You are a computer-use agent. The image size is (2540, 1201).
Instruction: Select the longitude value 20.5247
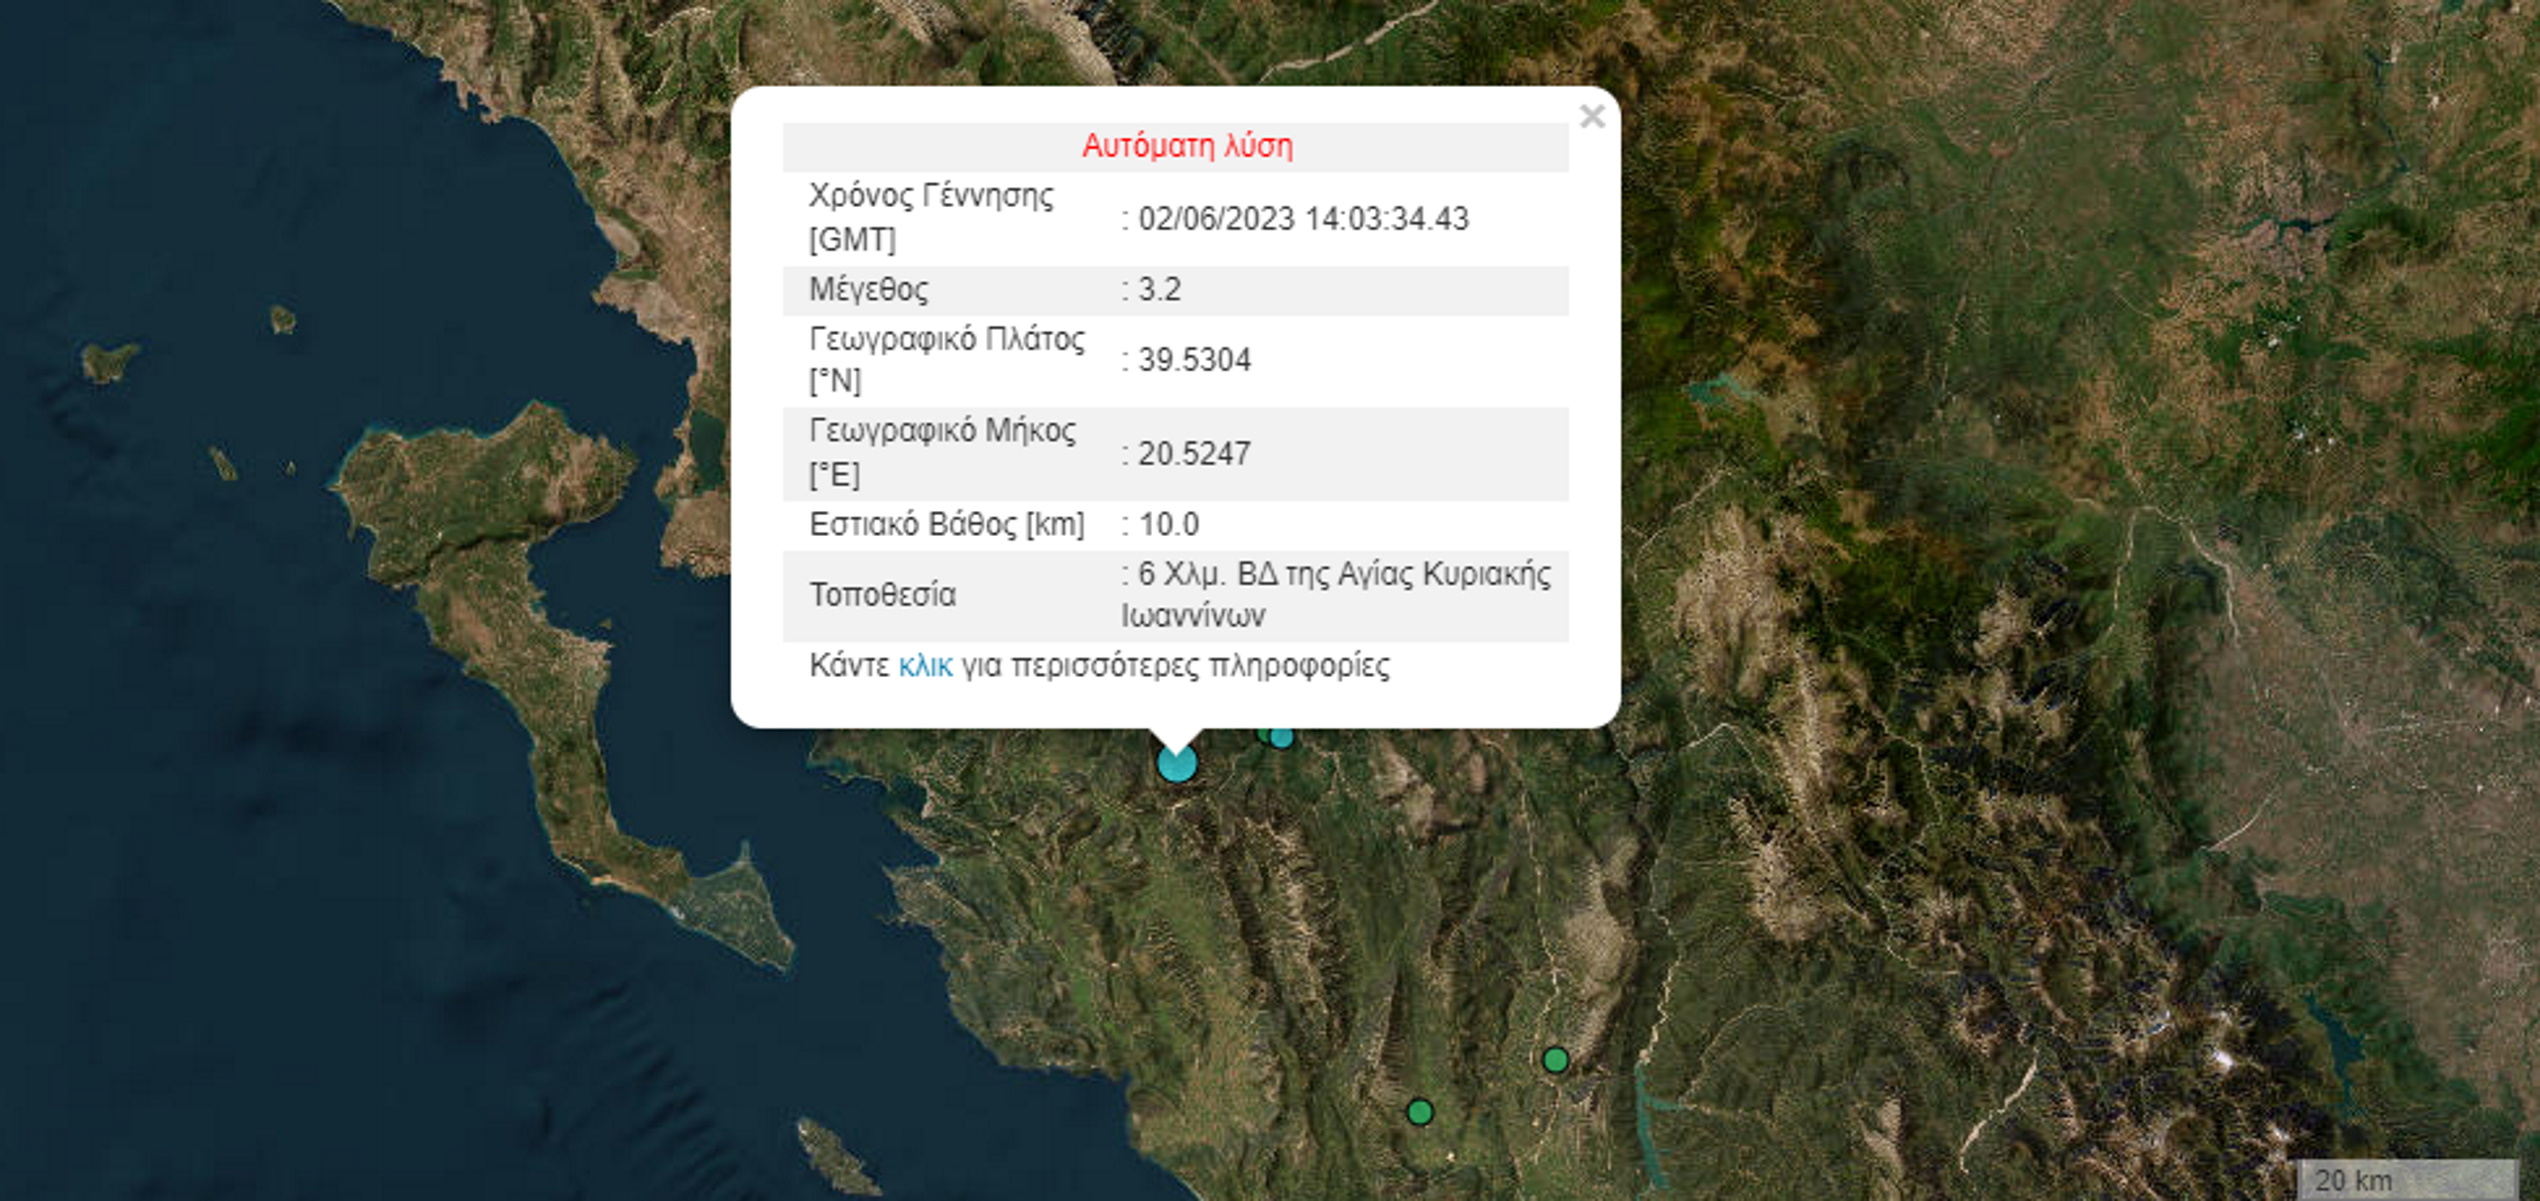(x=1194, y=454)
